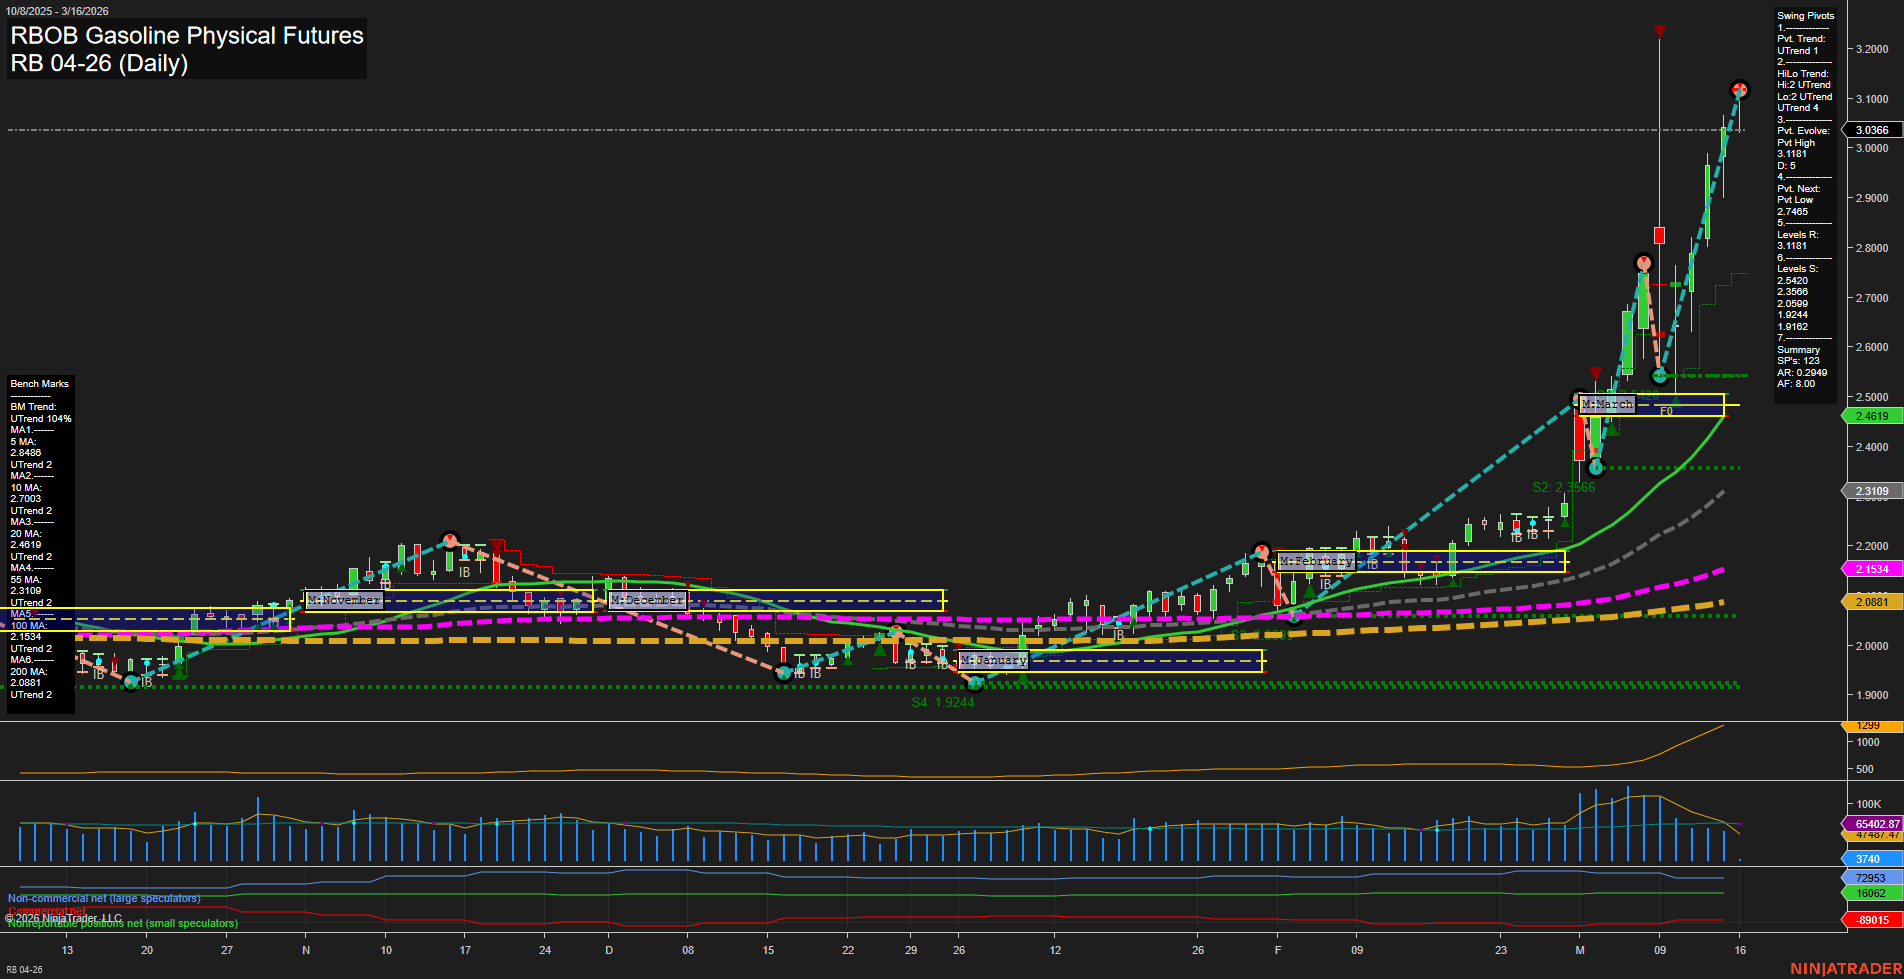Click the Non-commercial net (large speculators) legend text
Image resolution: width=1904 pixels, height=979 pixels.
click(x=103, y=898)
